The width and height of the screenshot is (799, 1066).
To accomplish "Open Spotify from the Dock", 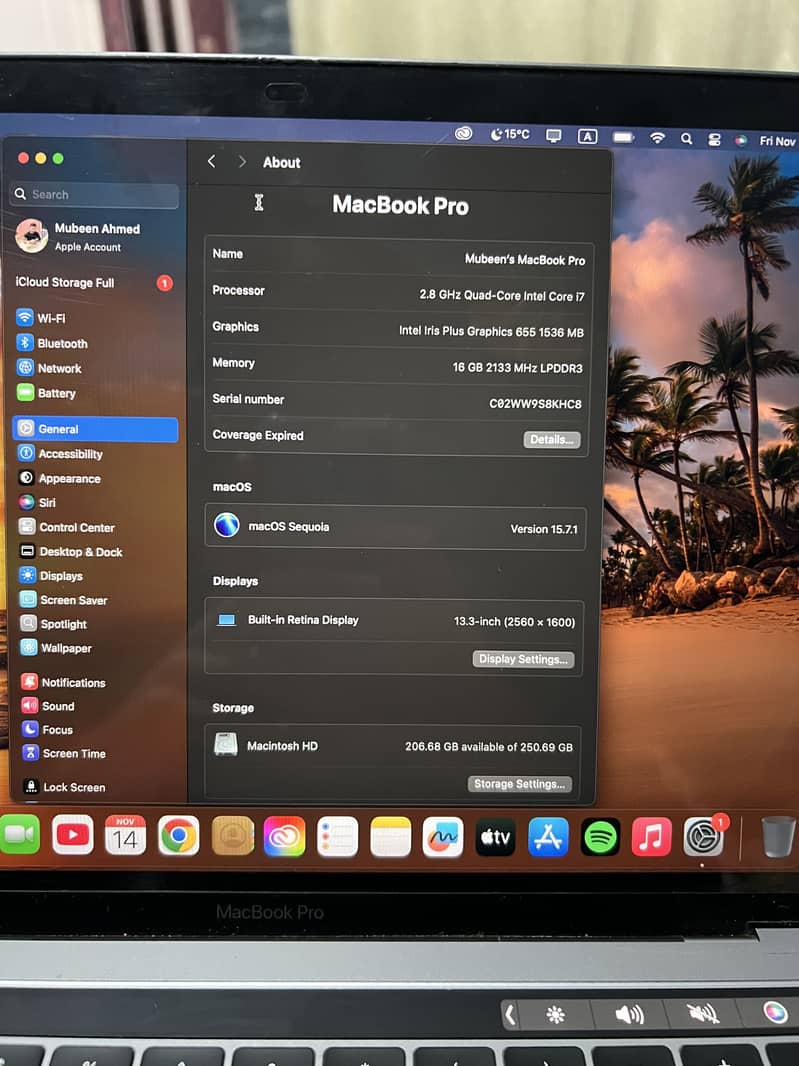I will click(x=600, y=837).
